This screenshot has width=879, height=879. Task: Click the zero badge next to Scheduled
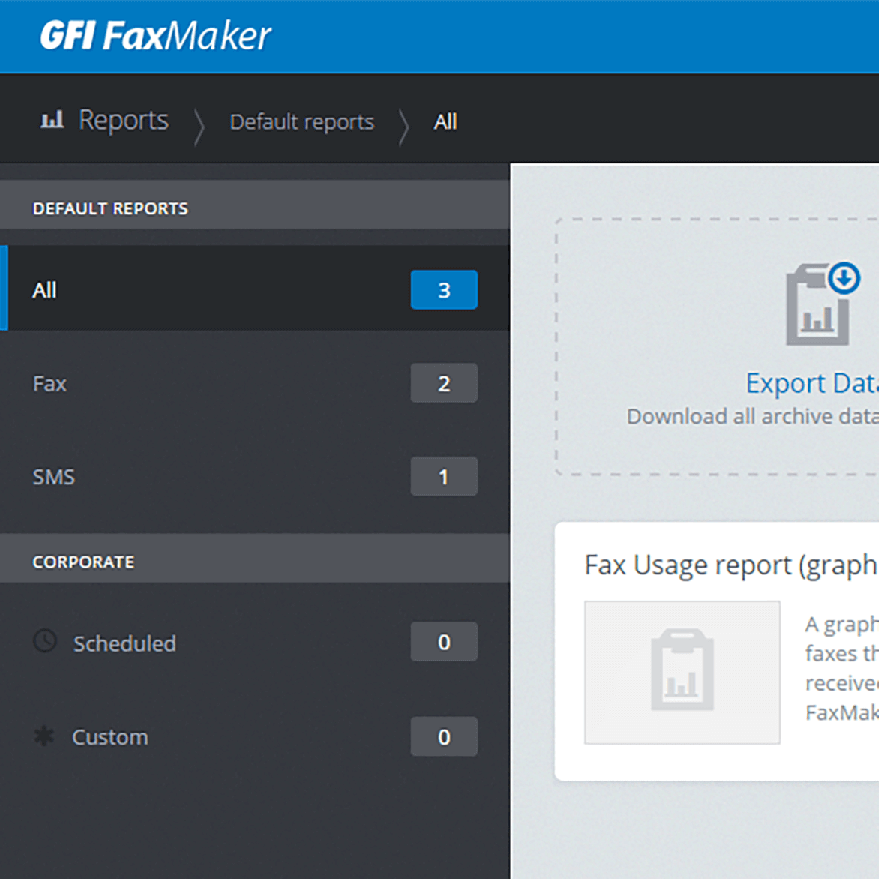coord(444,642)
